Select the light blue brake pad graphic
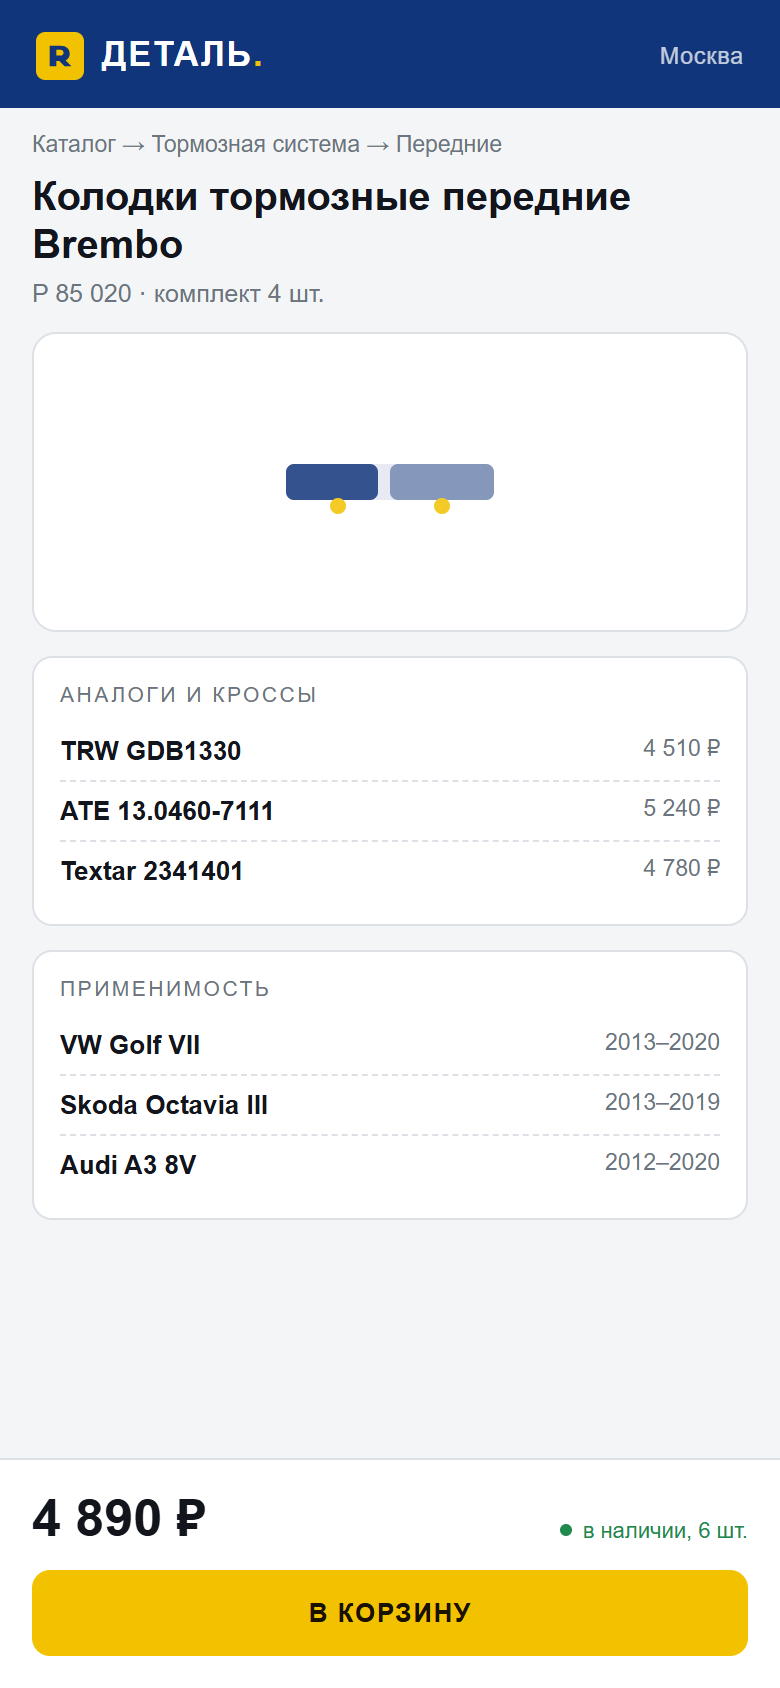 [x=442, y=482]
